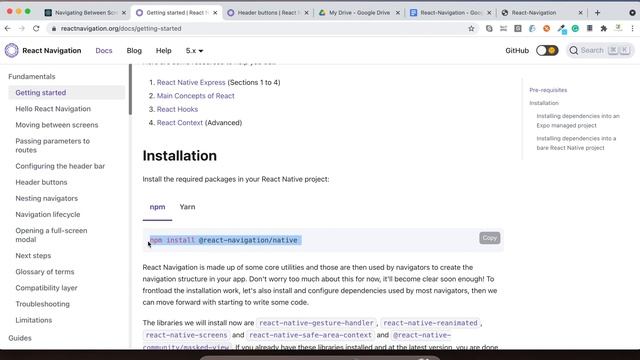This screenshot has width=640, height=360.
Task: Click the React Navigation logo icon
Action: coord(11,51)
